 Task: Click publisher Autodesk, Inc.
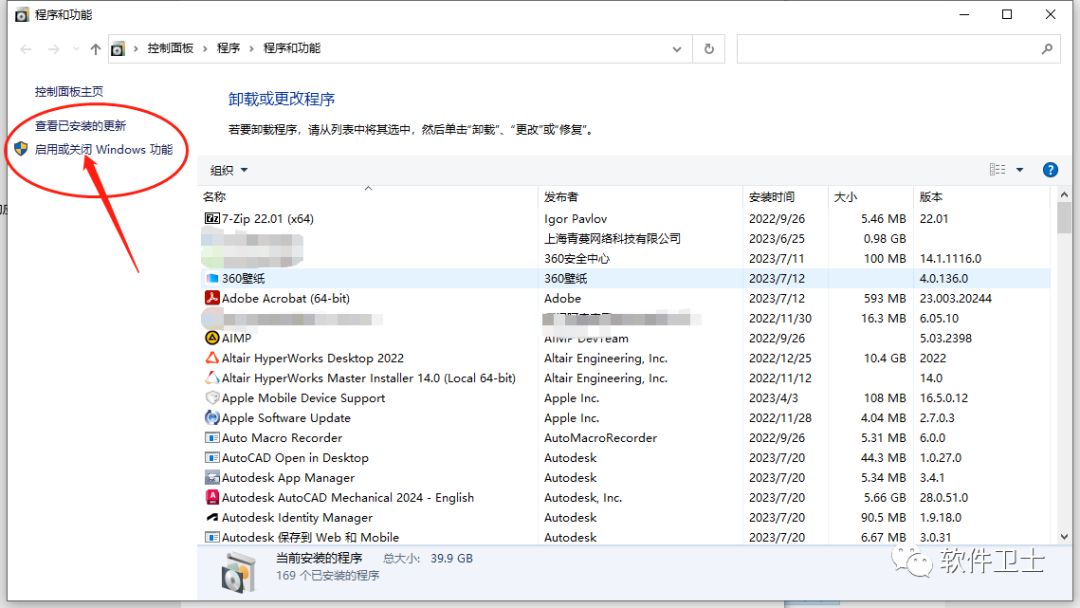(583, 497)
